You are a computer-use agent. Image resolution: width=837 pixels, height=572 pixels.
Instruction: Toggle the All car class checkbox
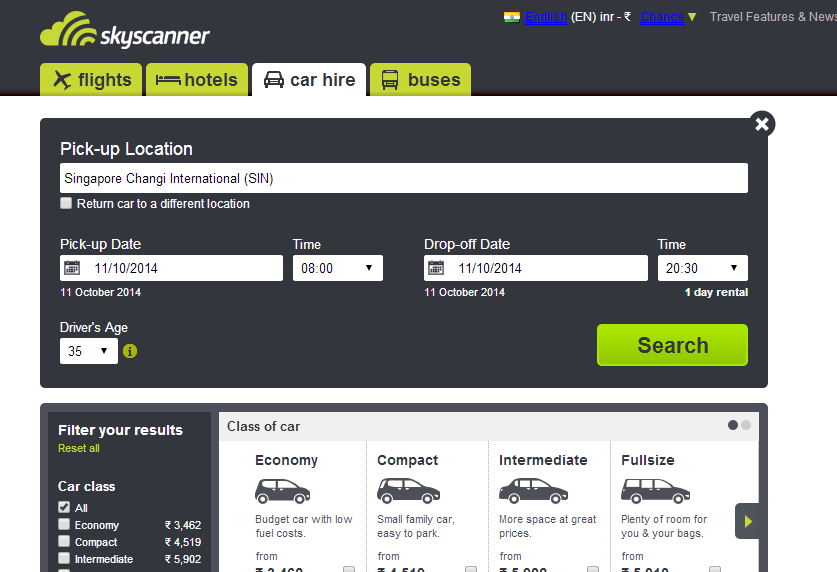[64, 507]
